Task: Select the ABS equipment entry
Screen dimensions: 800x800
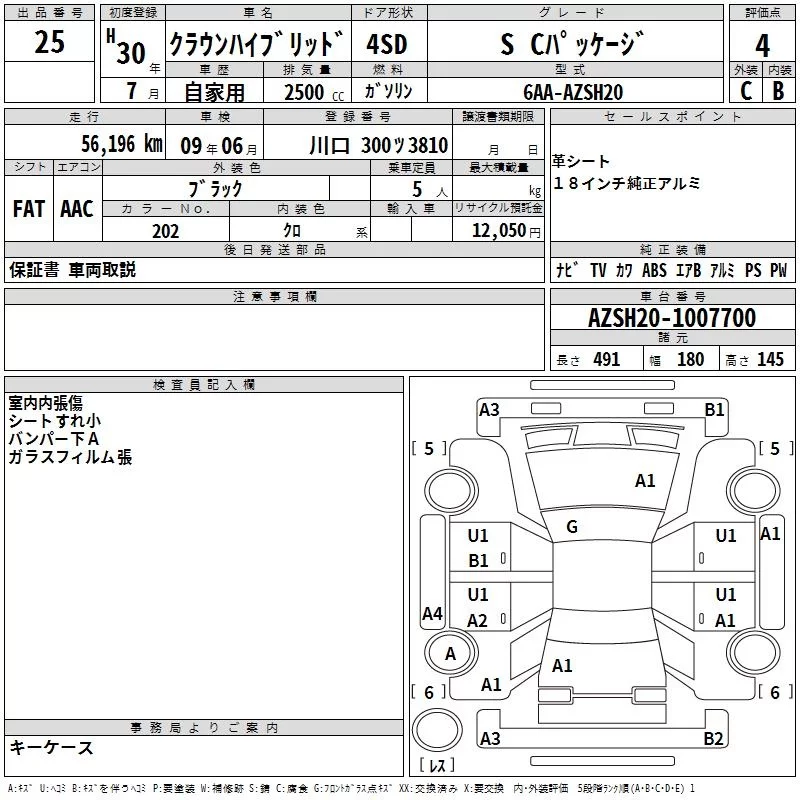Action: tap(654, 270)
